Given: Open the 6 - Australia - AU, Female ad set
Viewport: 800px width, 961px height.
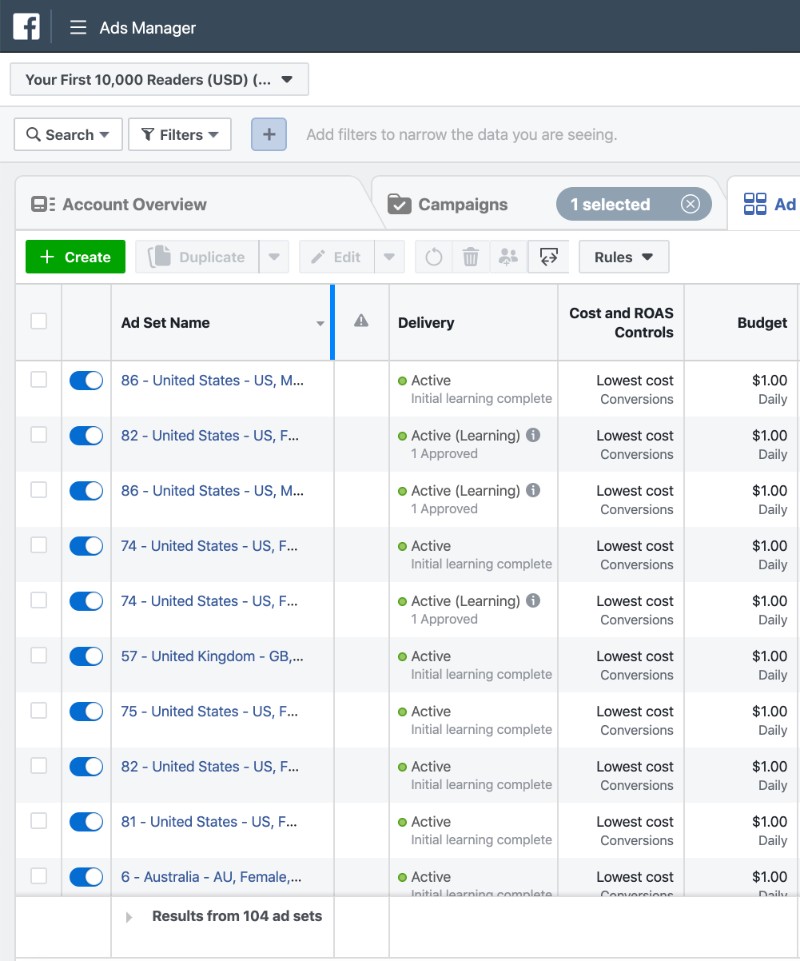Looking at the screenshot, I should tap(211, 876).
